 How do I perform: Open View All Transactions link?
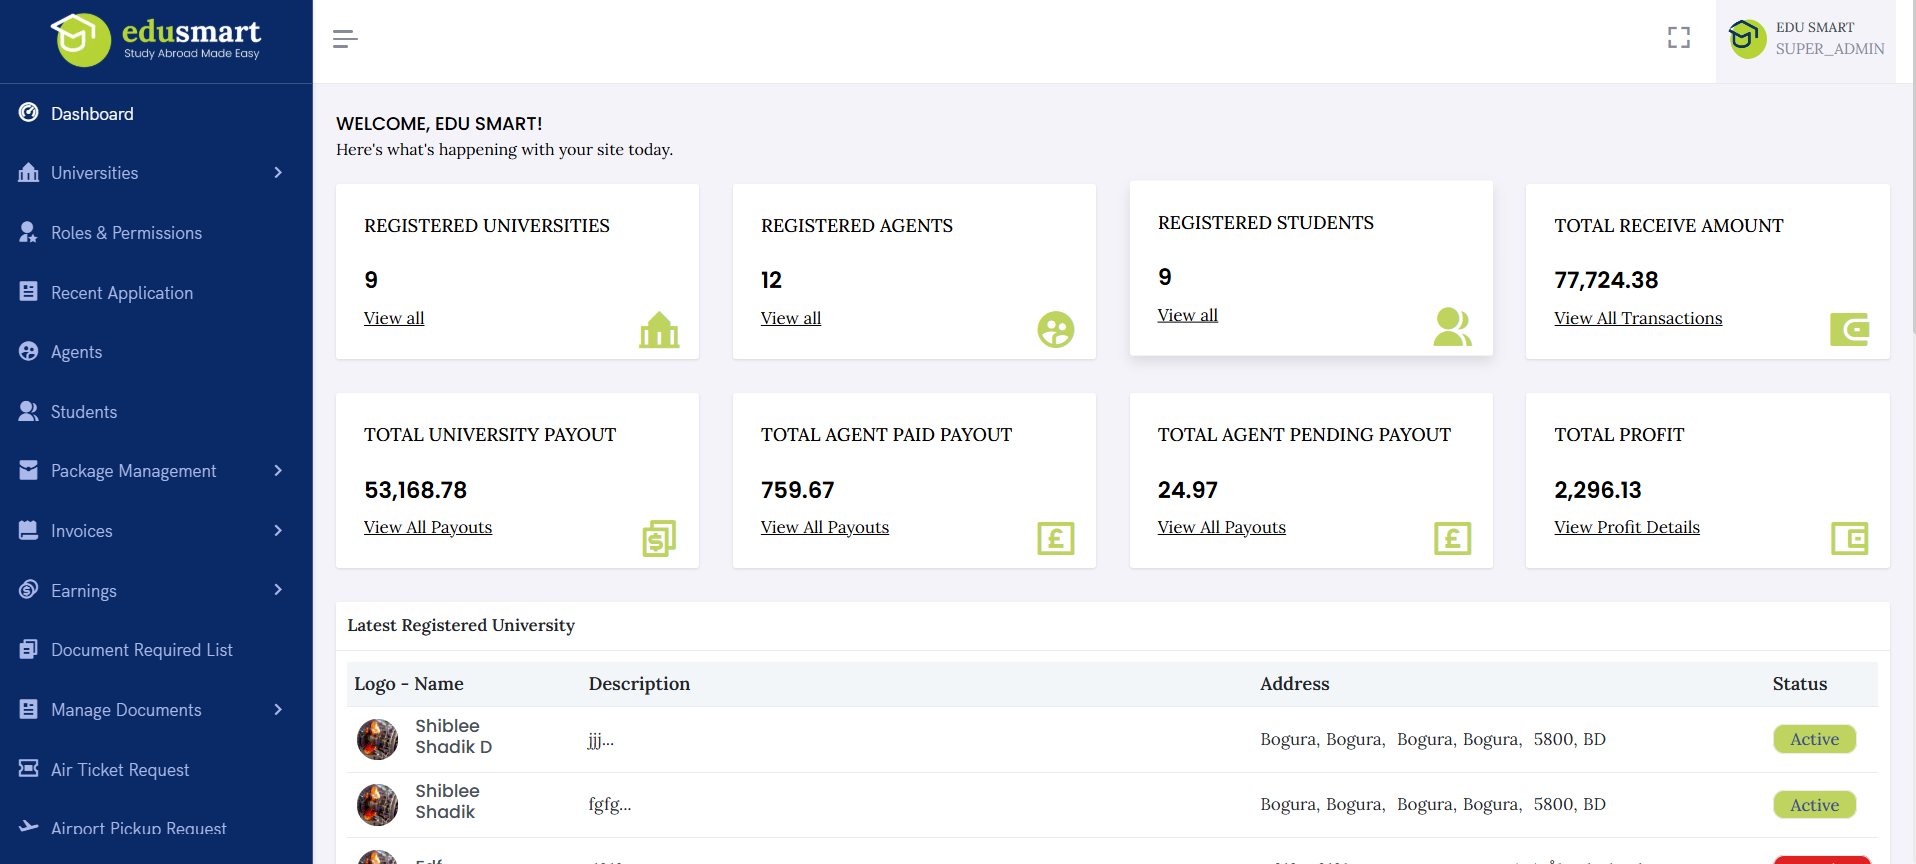[1637, 318]
